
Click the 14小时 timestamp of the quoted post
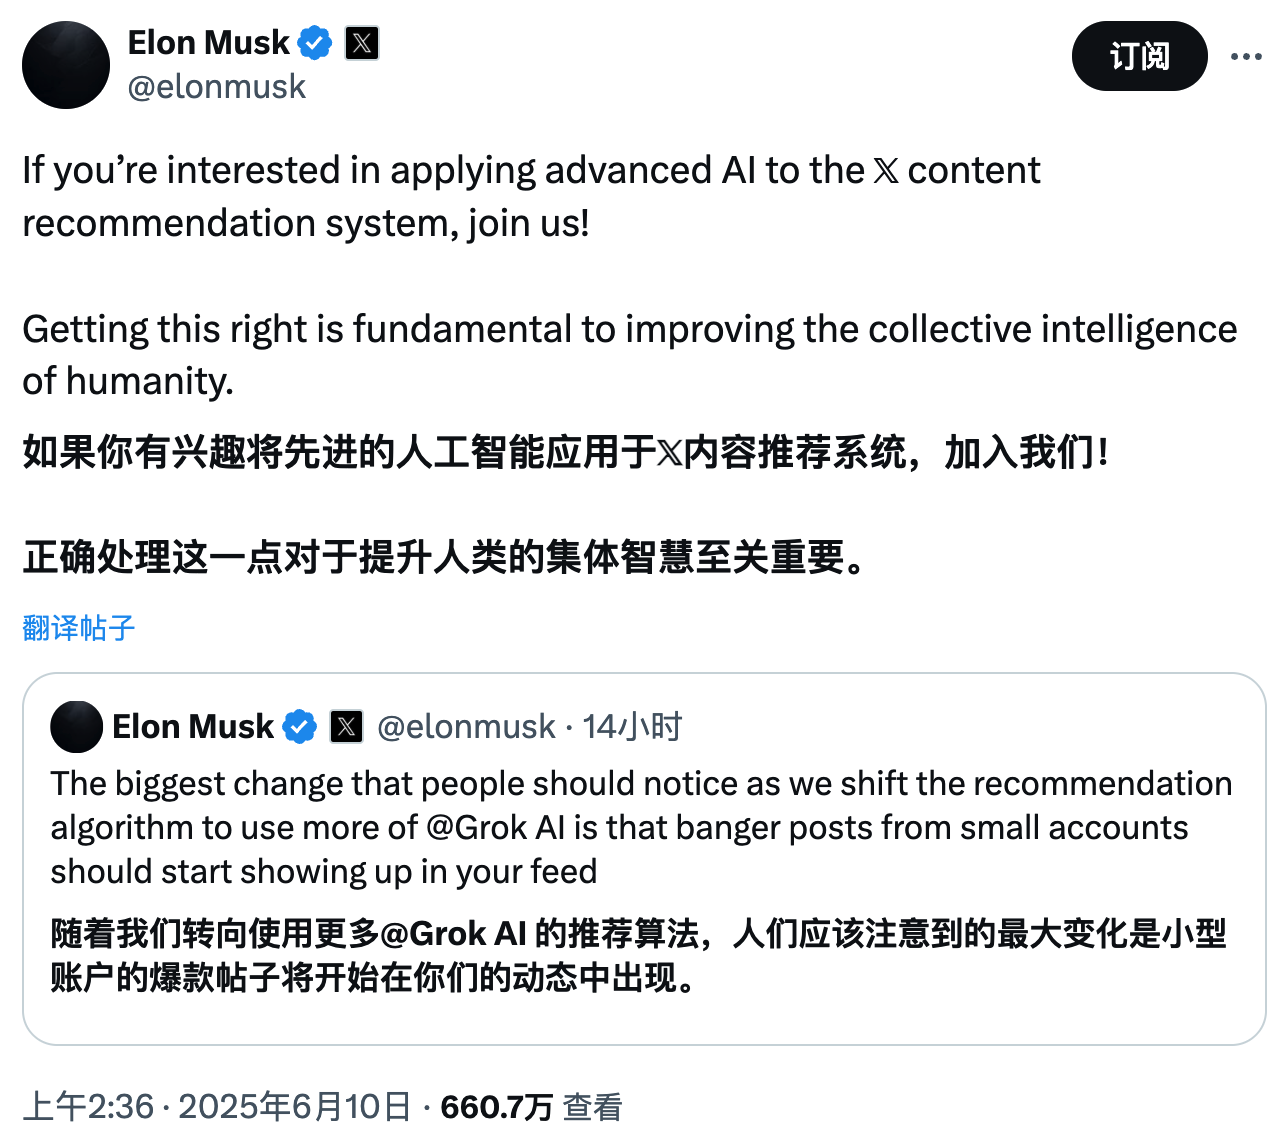click(x=632, y=727)
